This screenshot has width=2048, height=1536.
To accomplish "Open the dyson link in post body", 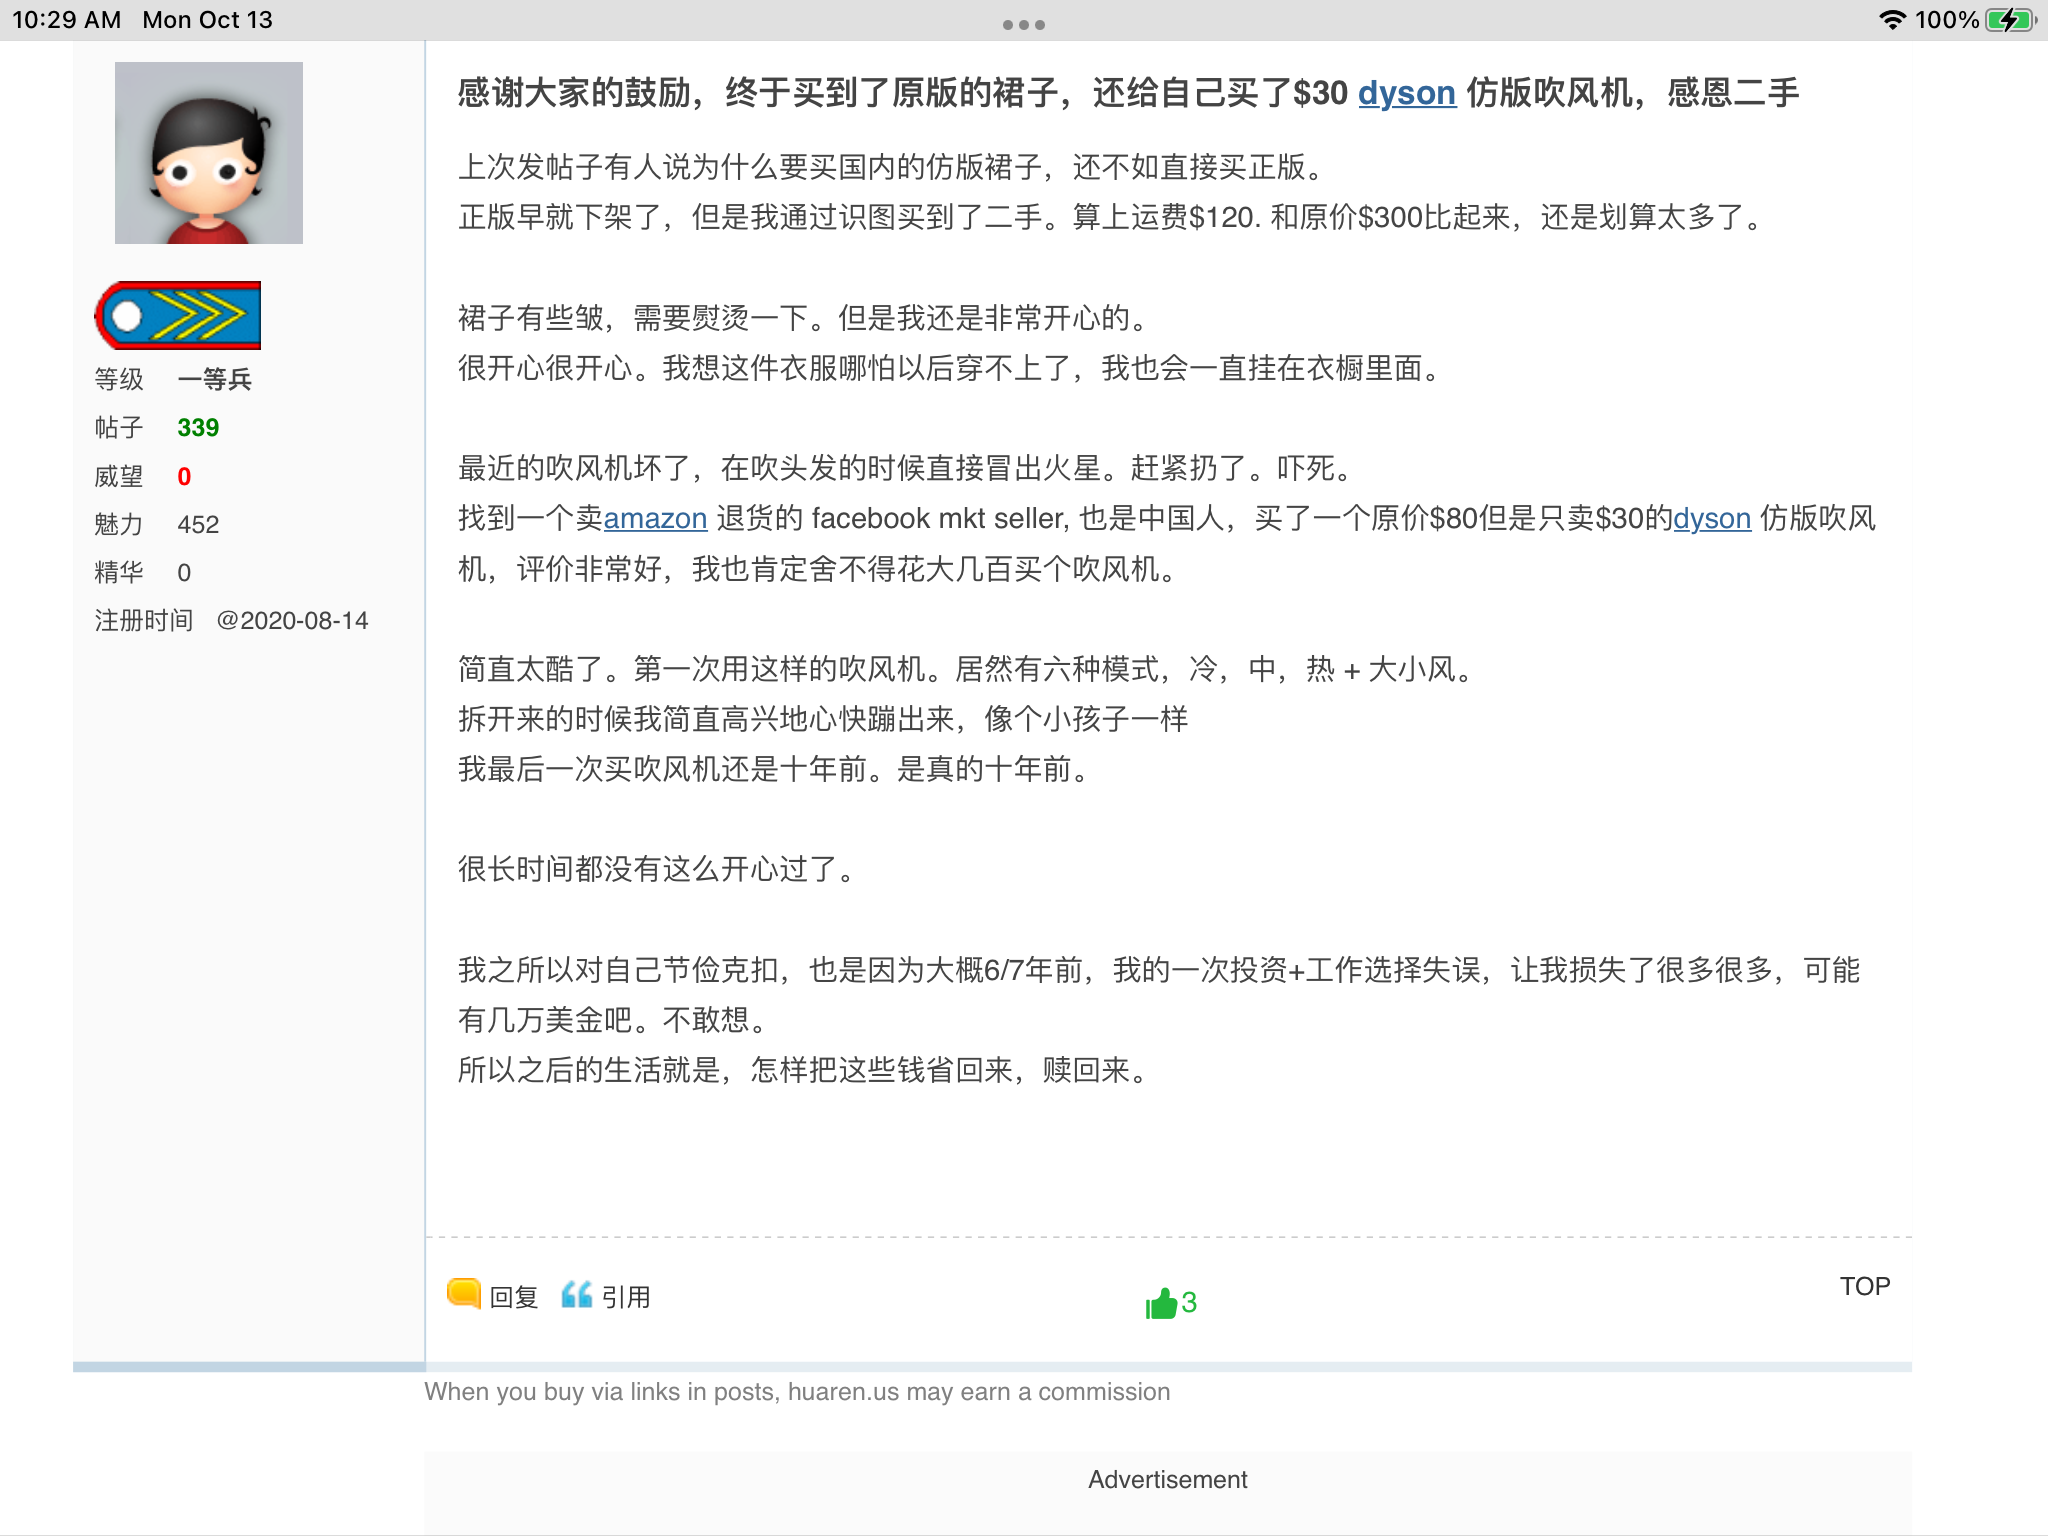I will (x=1711, y=518).
